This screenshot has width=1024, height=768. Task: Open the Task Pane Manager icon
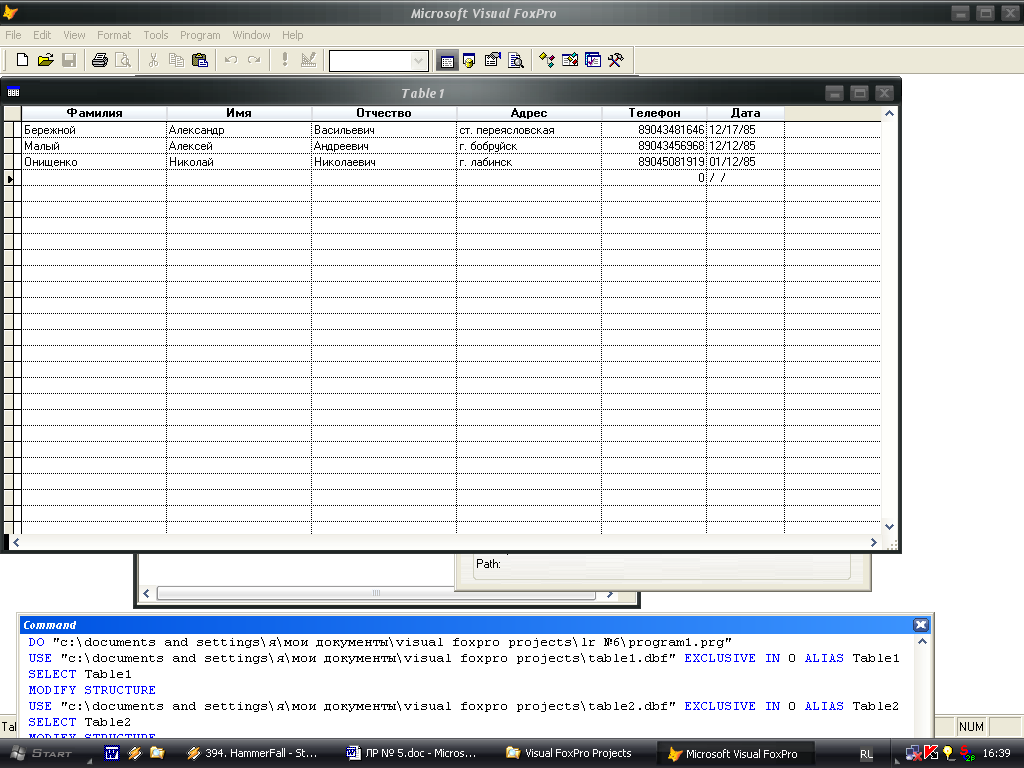(593, 61)
